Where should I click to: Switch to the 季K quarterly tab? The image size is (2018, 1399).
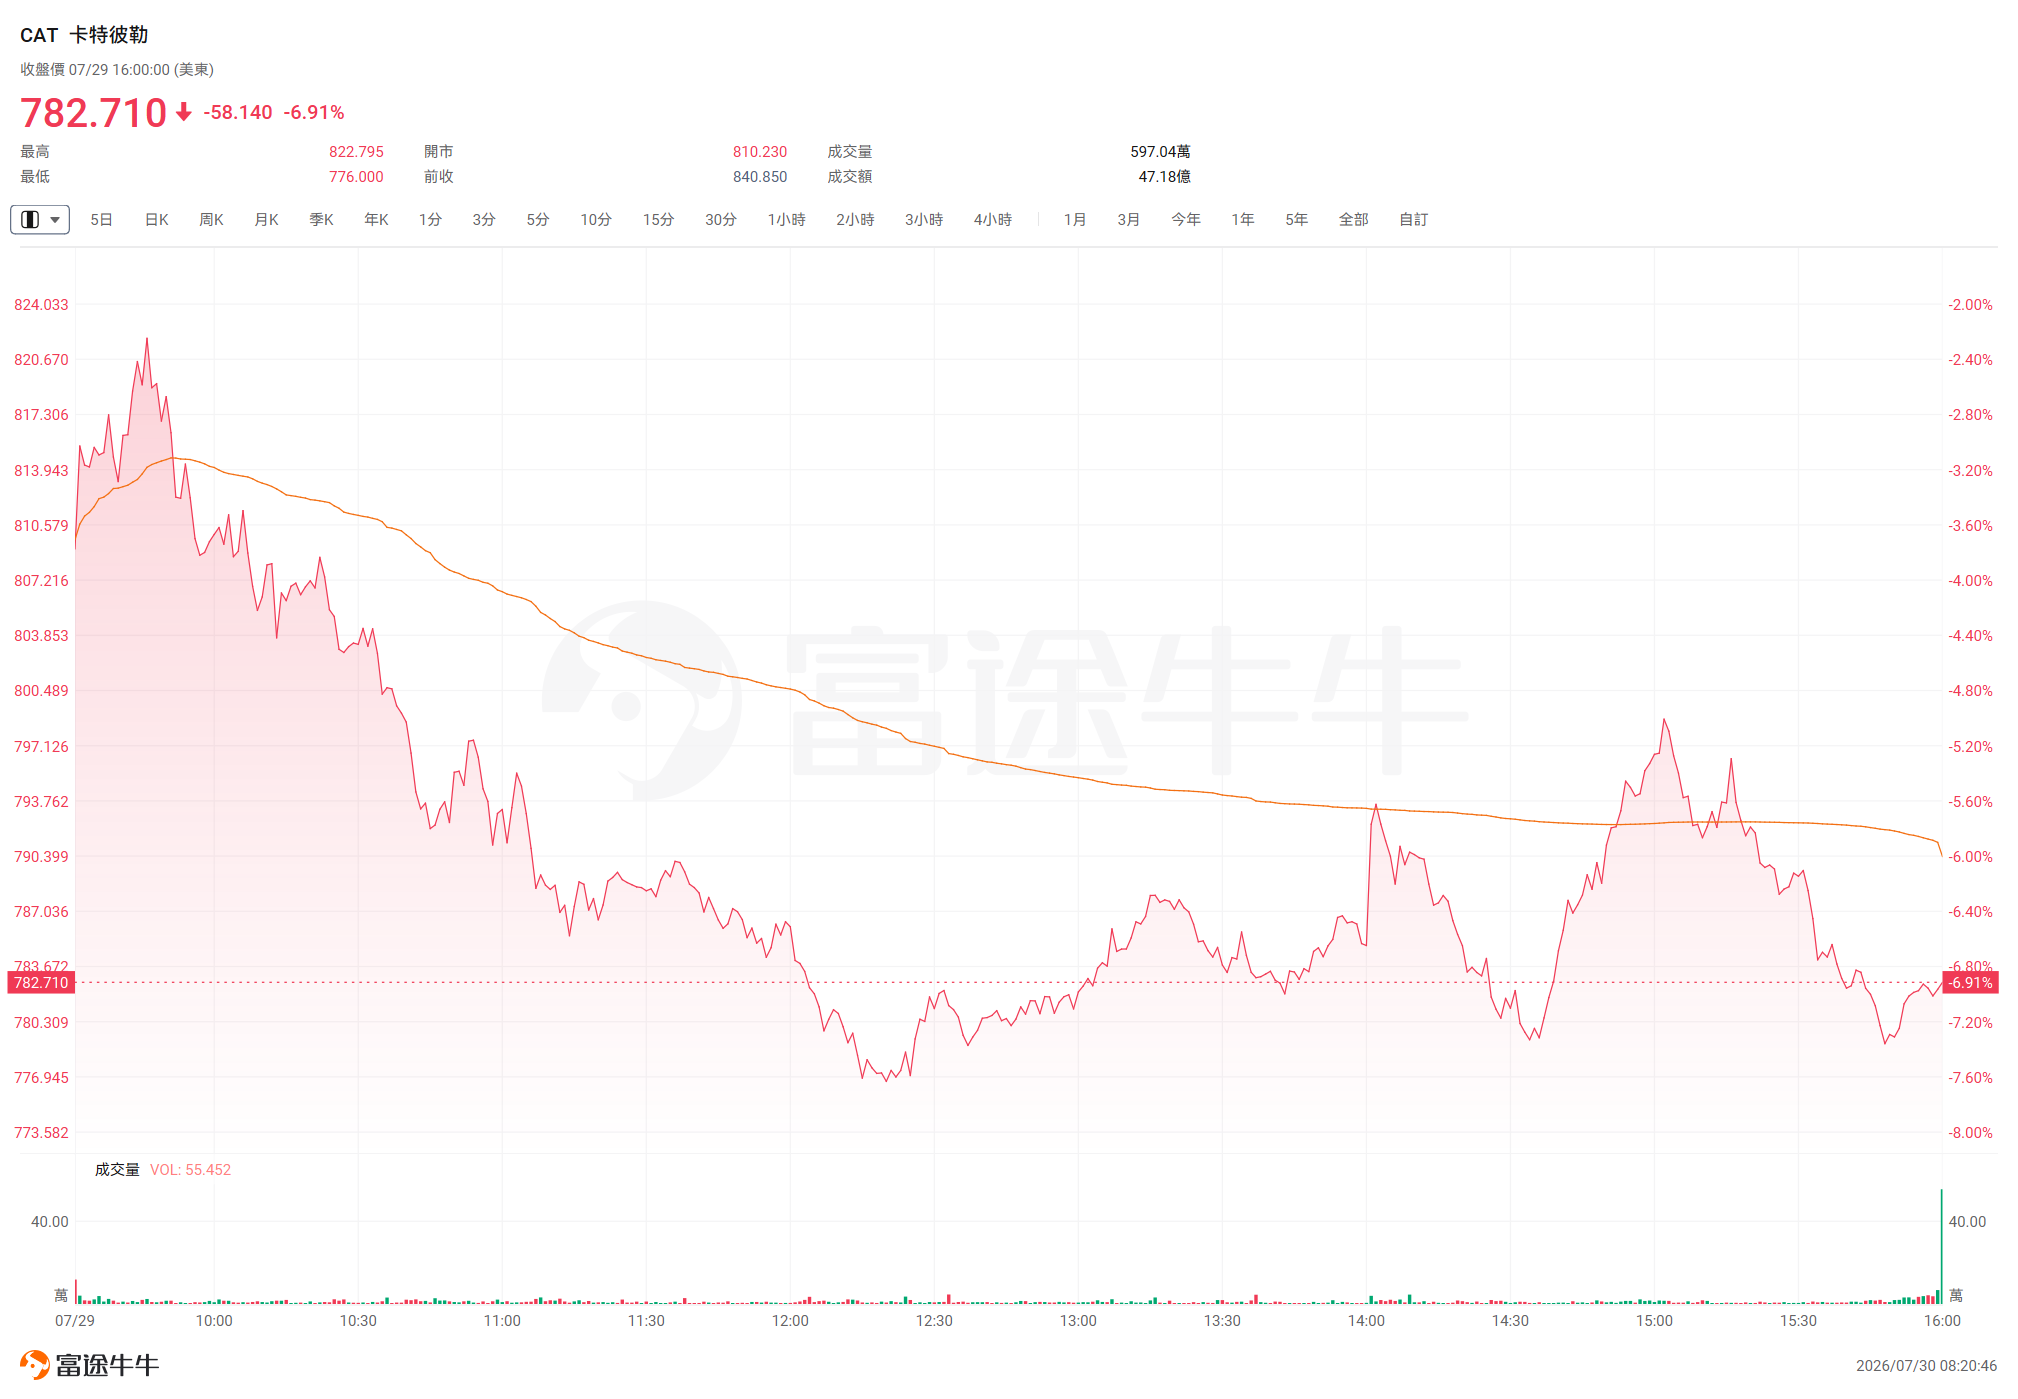pos(321,219)
